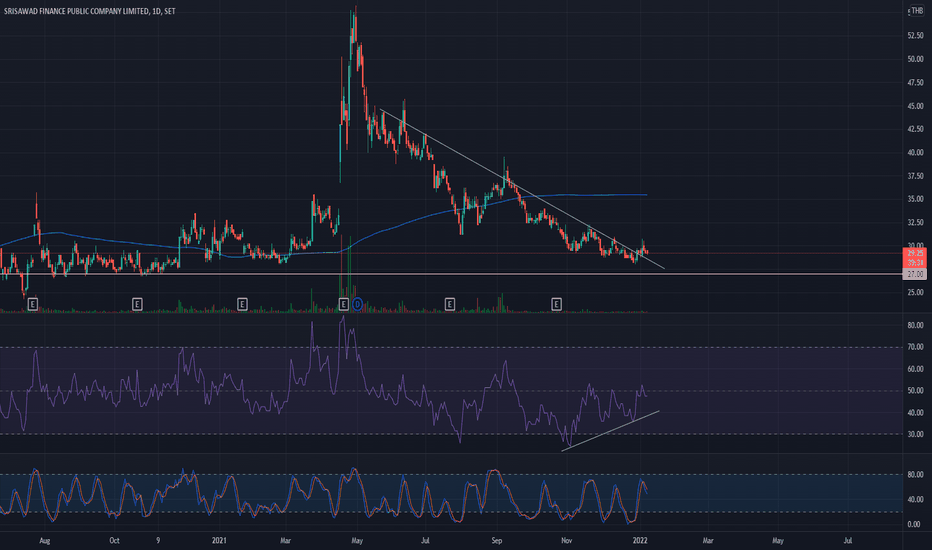The height and width of the screenshot is (550, 932).
Task: Click the 60.00 level on the RSI scale
Action: click(915, 369)
